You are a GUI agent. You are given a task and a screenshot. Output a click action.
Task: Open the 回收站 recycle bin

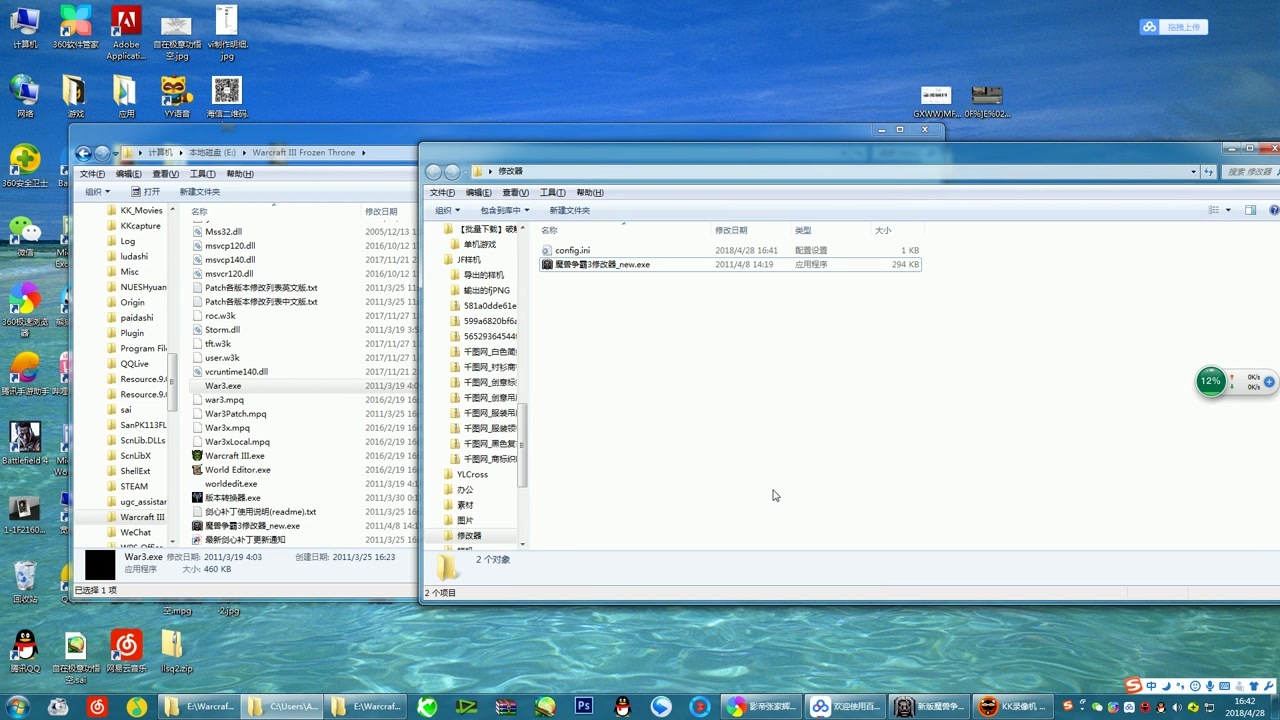[x=25, y=582]
